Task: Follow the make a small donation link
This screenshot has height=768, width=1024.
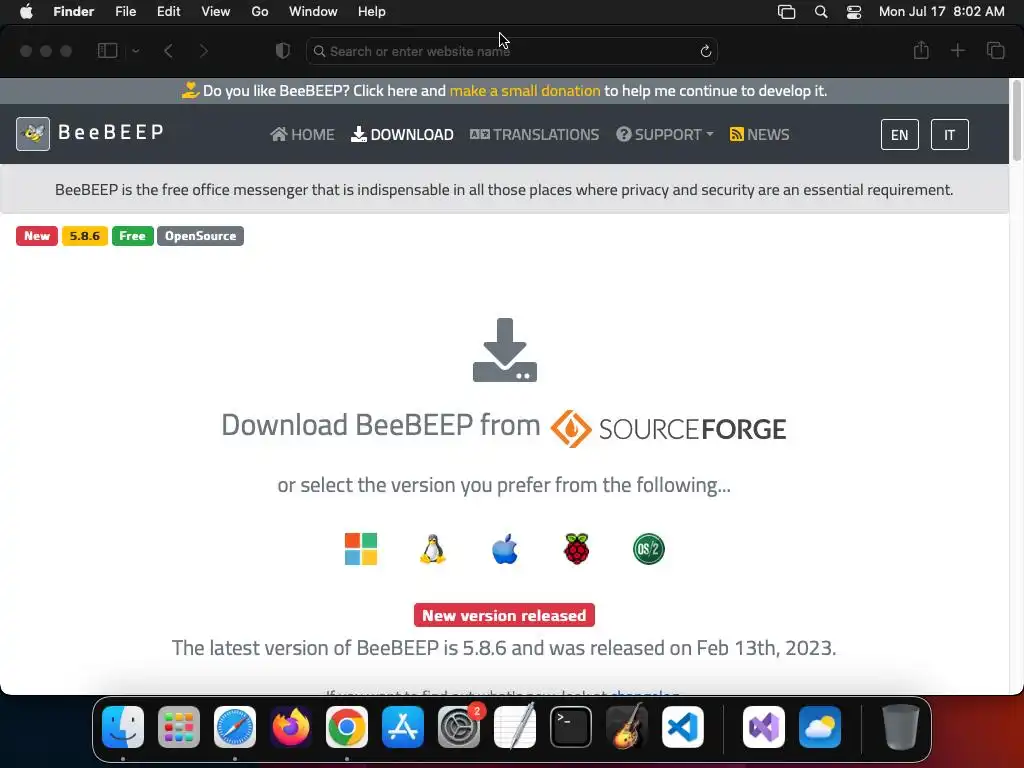Action: tap(524, 91)
